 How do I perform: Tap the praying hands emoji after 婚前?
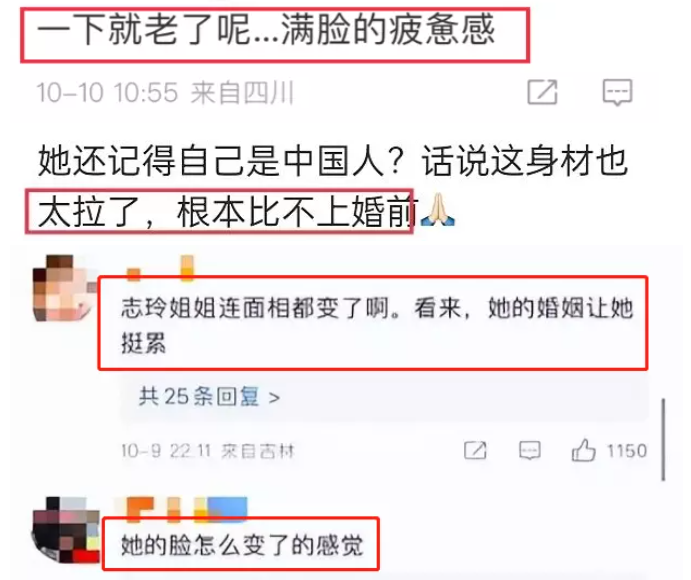(x=438, y=210)
